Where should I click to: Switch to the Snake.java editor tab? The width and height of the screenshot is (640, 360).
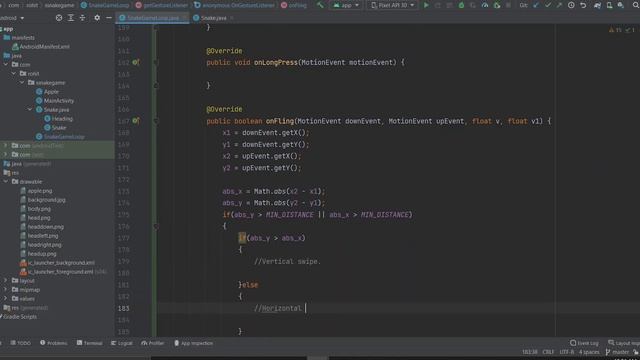pyautogui.click(x=213, y=18)
